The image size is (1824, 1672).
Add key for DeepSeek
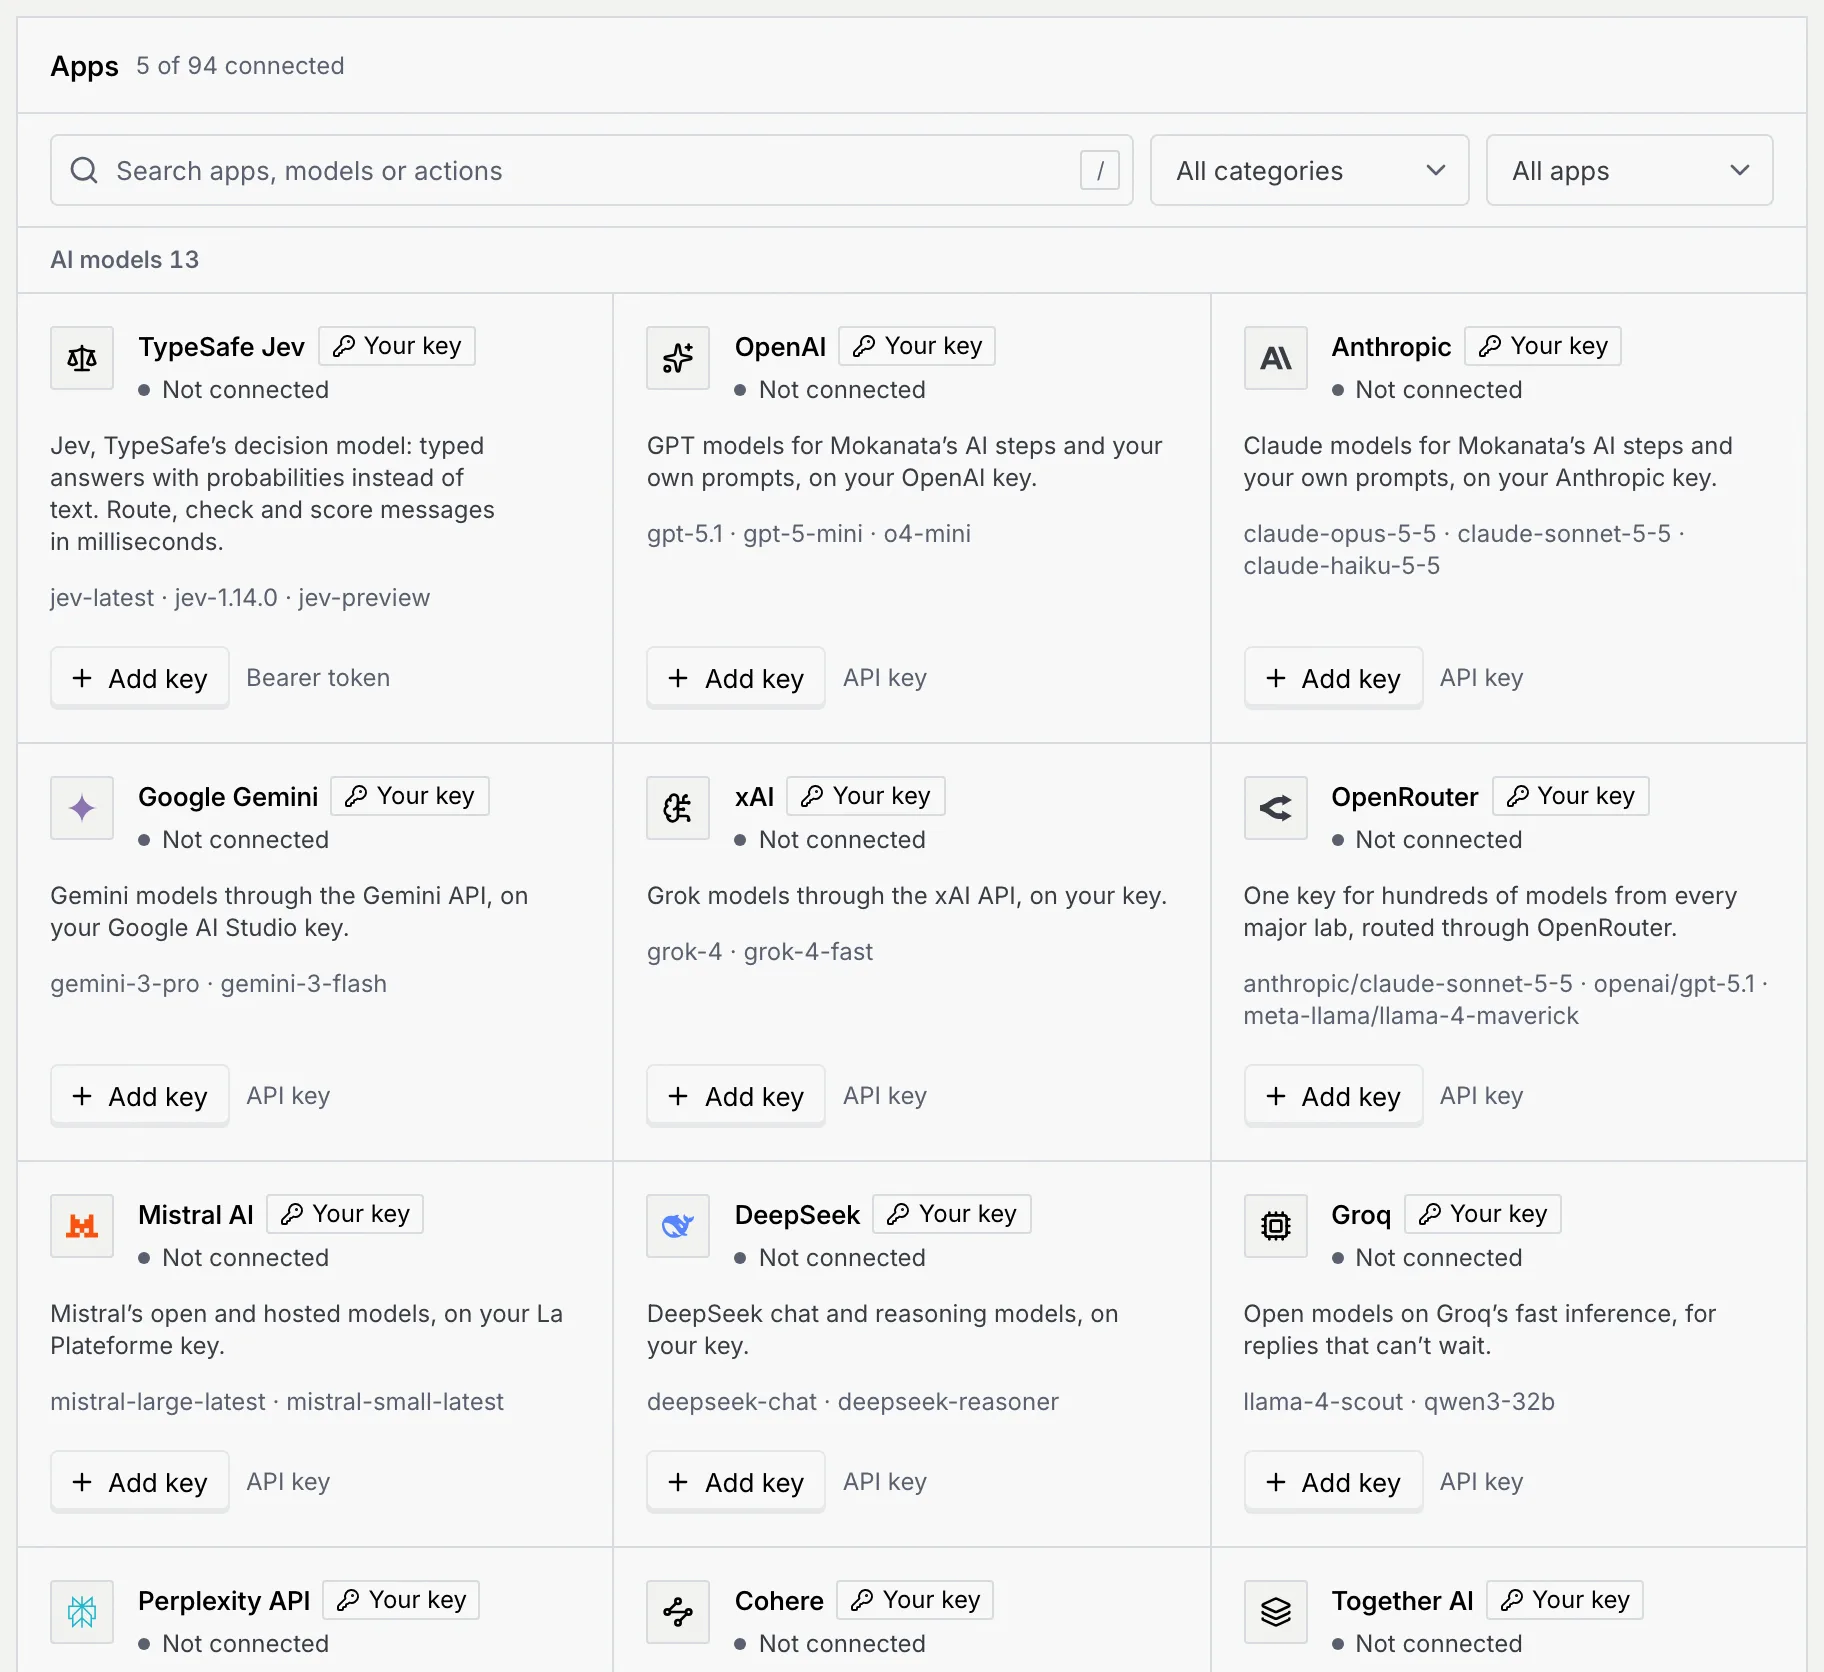tap(736, 1482)
